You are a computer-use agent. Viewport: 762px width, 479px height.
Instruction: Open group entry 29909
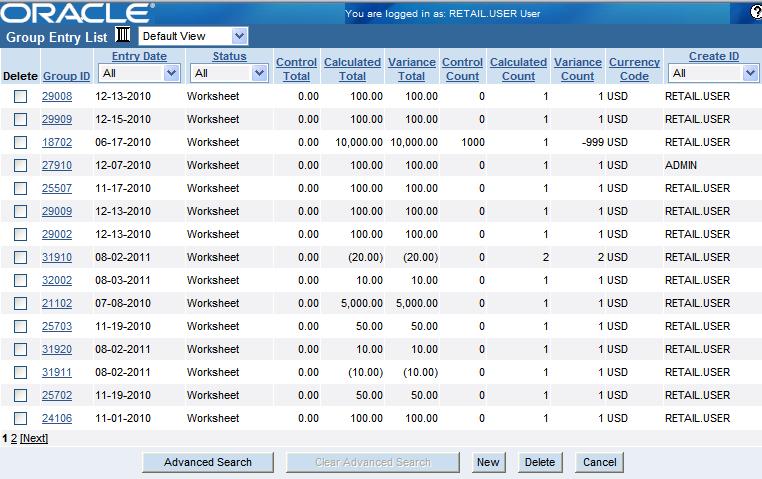(x=57, y=119)
